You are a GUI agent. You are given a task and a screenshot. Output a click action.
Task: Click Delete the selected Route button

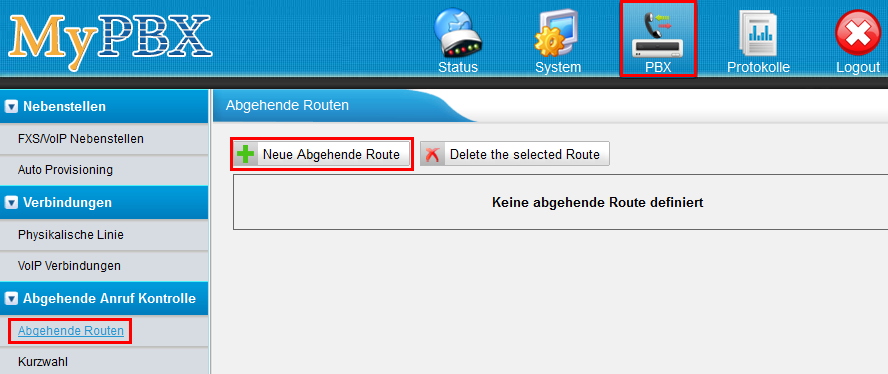(515, 154)
